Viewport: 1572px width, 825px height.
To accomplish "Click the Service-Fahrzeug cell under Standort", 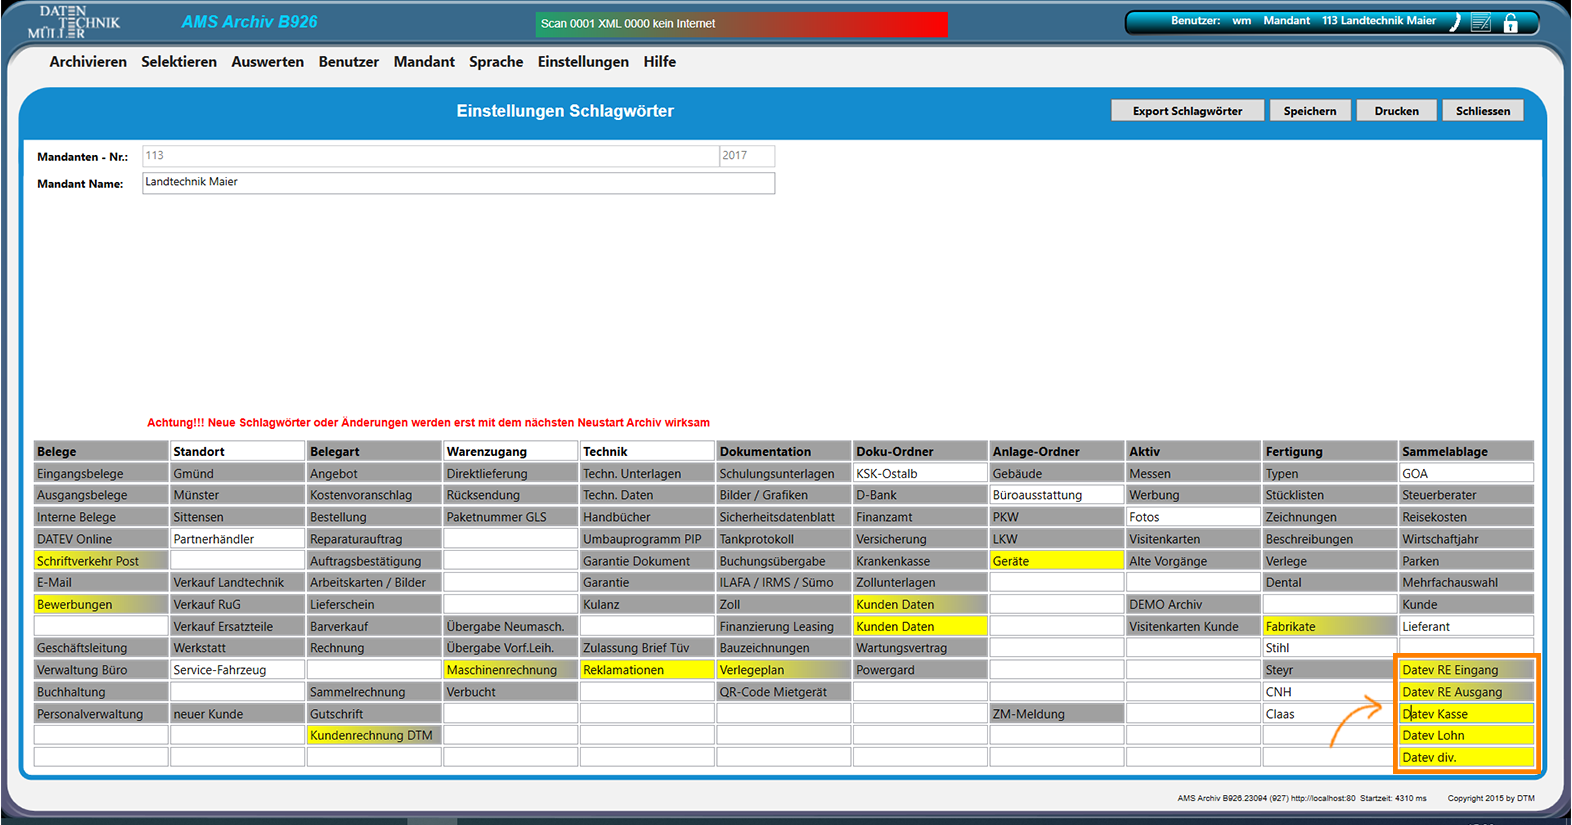I will click(237, 670).
